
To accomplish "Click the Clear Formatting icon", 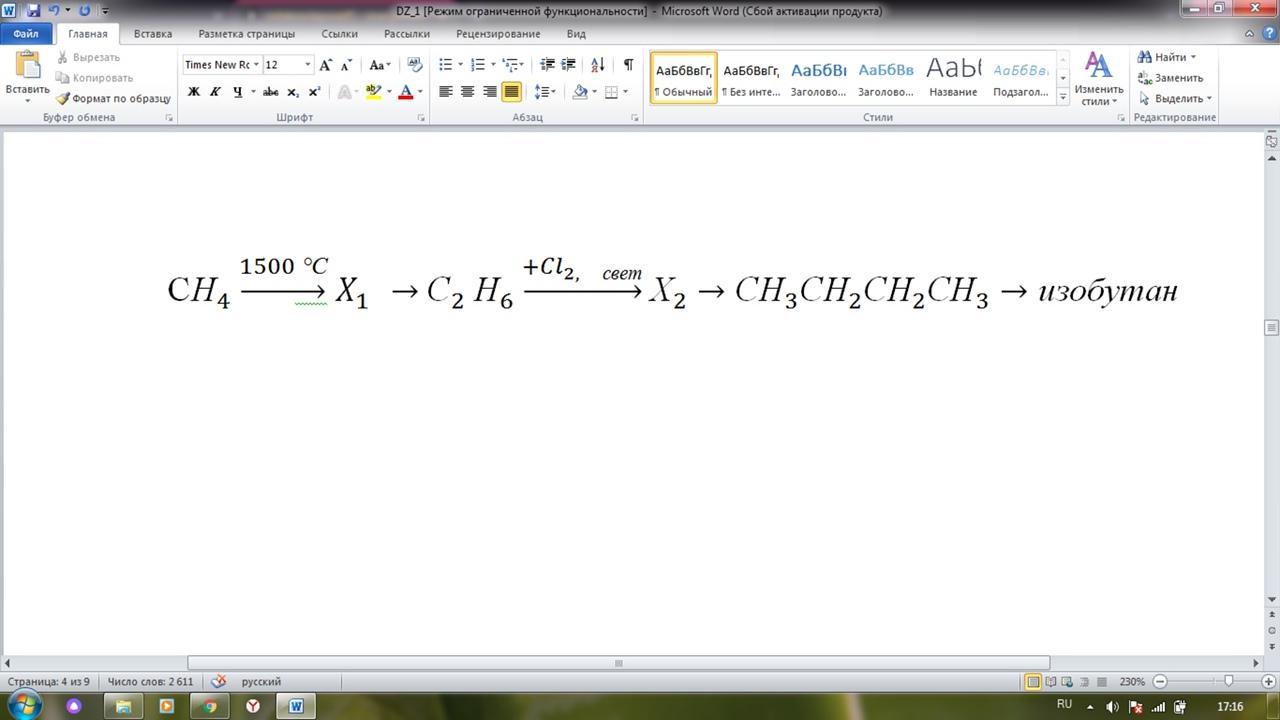I will [x=415, y=65].
